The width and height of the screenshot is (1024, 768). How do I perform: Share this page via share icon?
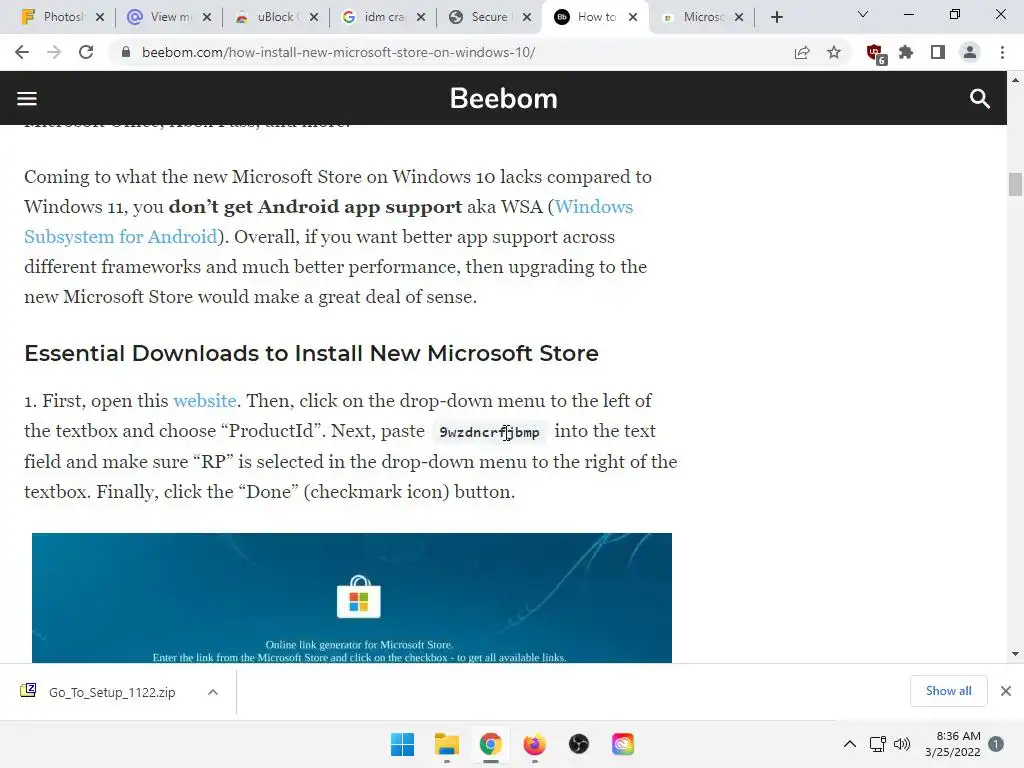[802, 52]
